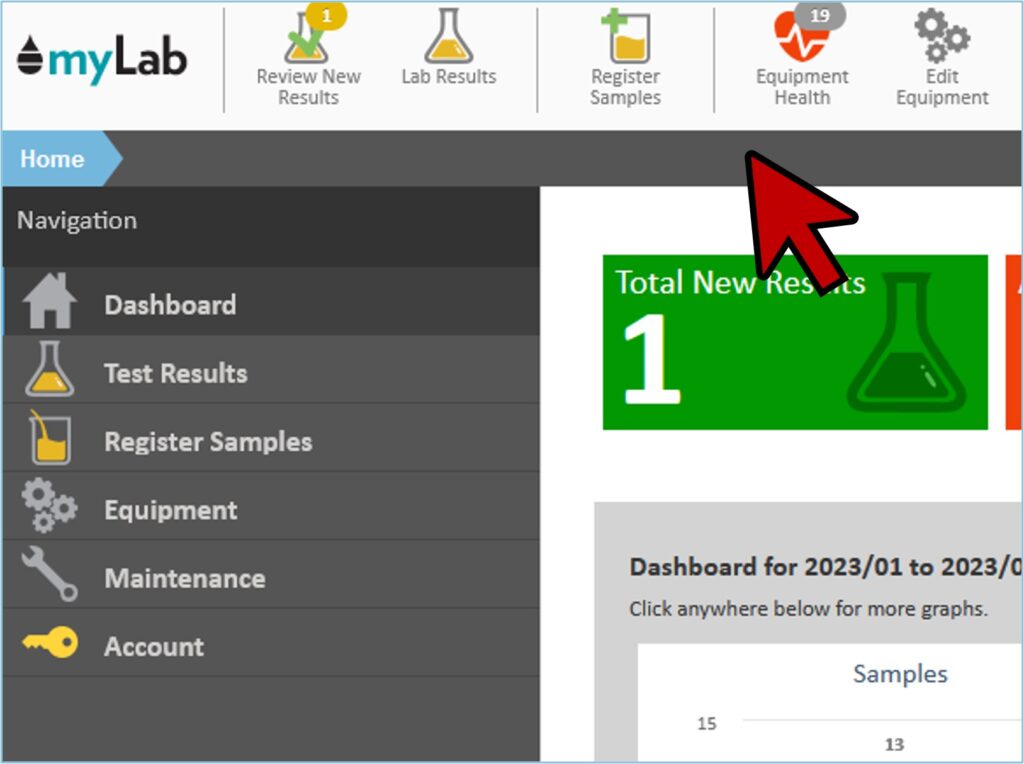Screen dimensions: 1024x764
Task: Go to Maintenance in the sidebar
Action: (185, 579)
